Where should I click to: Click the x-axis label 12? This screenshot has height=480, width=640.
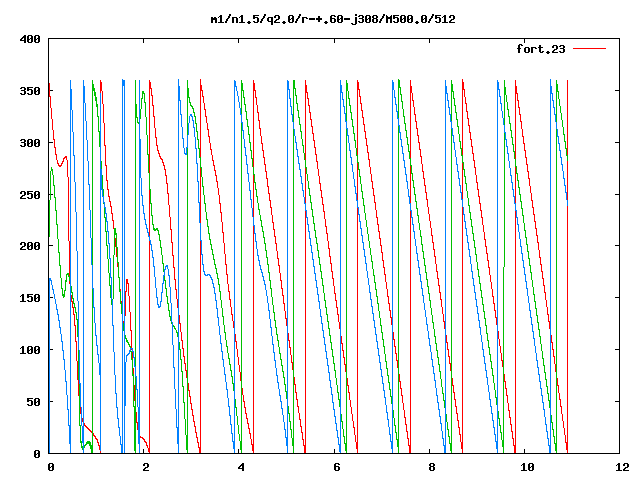[x=622, y=467]
